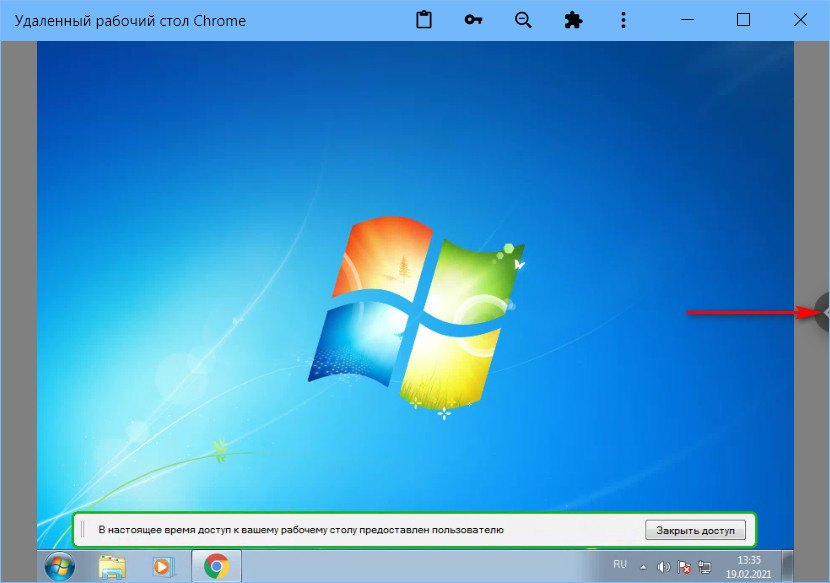Open the three-dot app menu

[623, 20]
